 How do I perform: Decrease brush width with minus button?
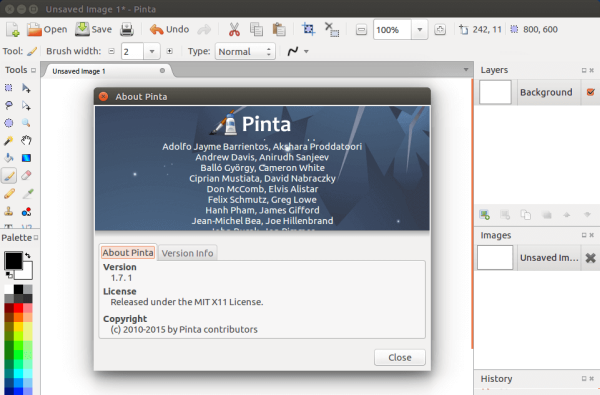[x=111, y=51]
